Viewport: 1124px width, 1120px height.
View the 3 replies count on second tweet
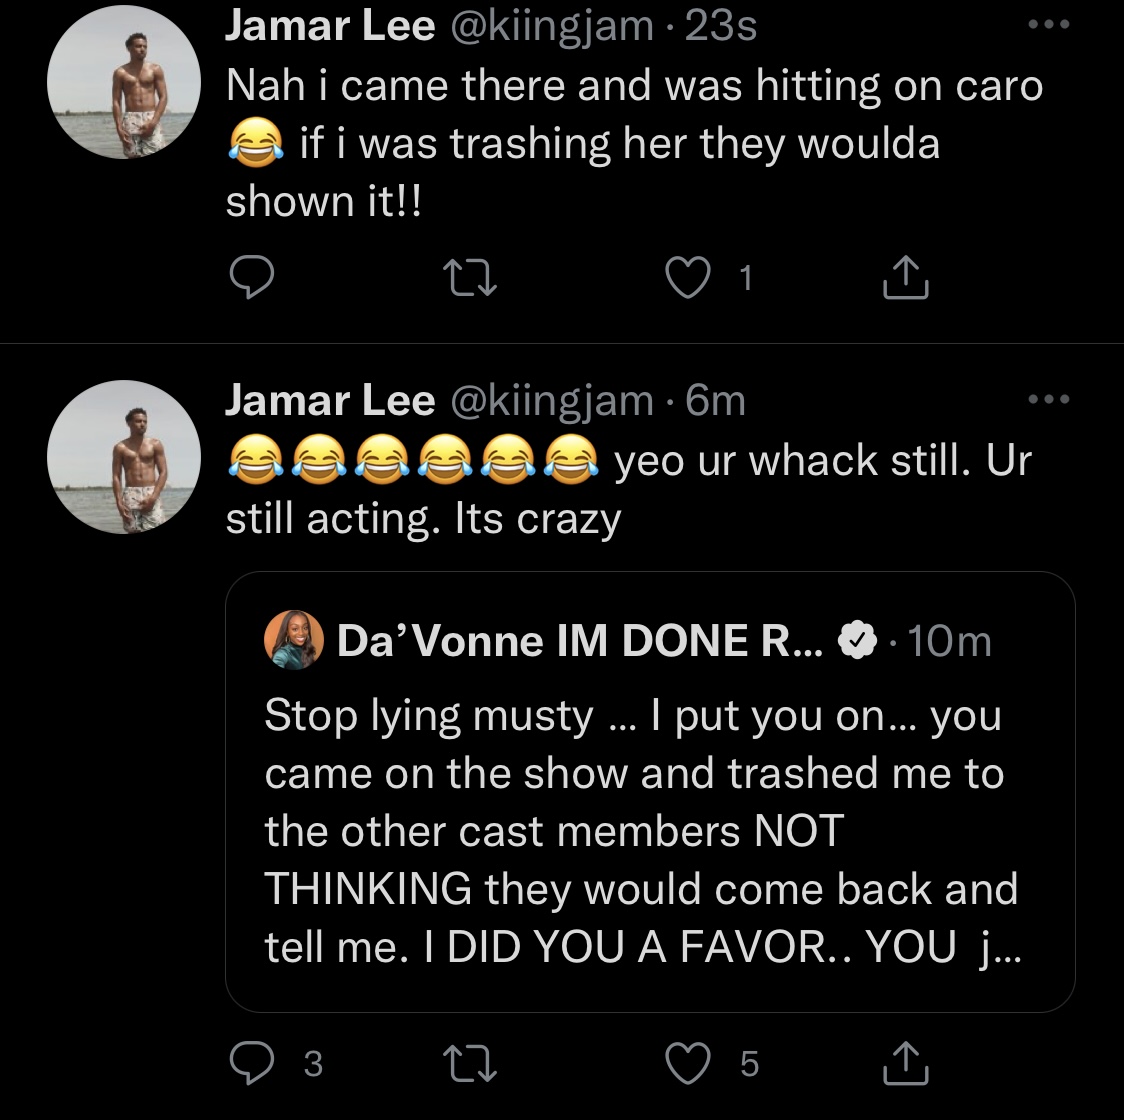pyautogui.click(x=313, y=1063)
